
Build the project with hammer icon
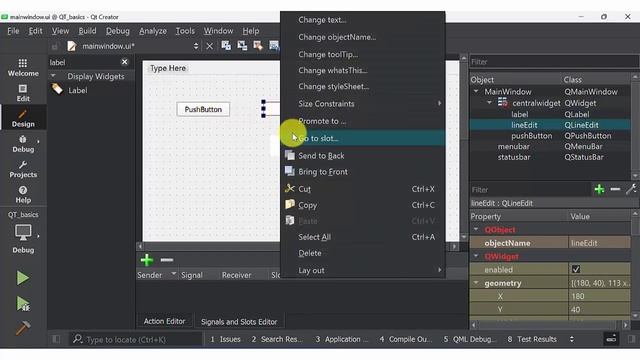tap(23, 328)
